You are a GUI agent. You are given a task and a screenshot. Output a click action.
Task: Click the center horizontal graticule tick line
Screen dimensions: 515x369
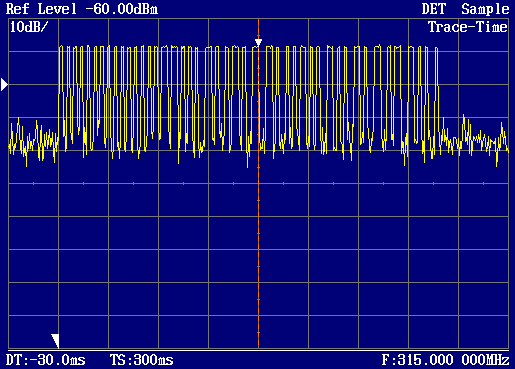[x=258, y=183]
